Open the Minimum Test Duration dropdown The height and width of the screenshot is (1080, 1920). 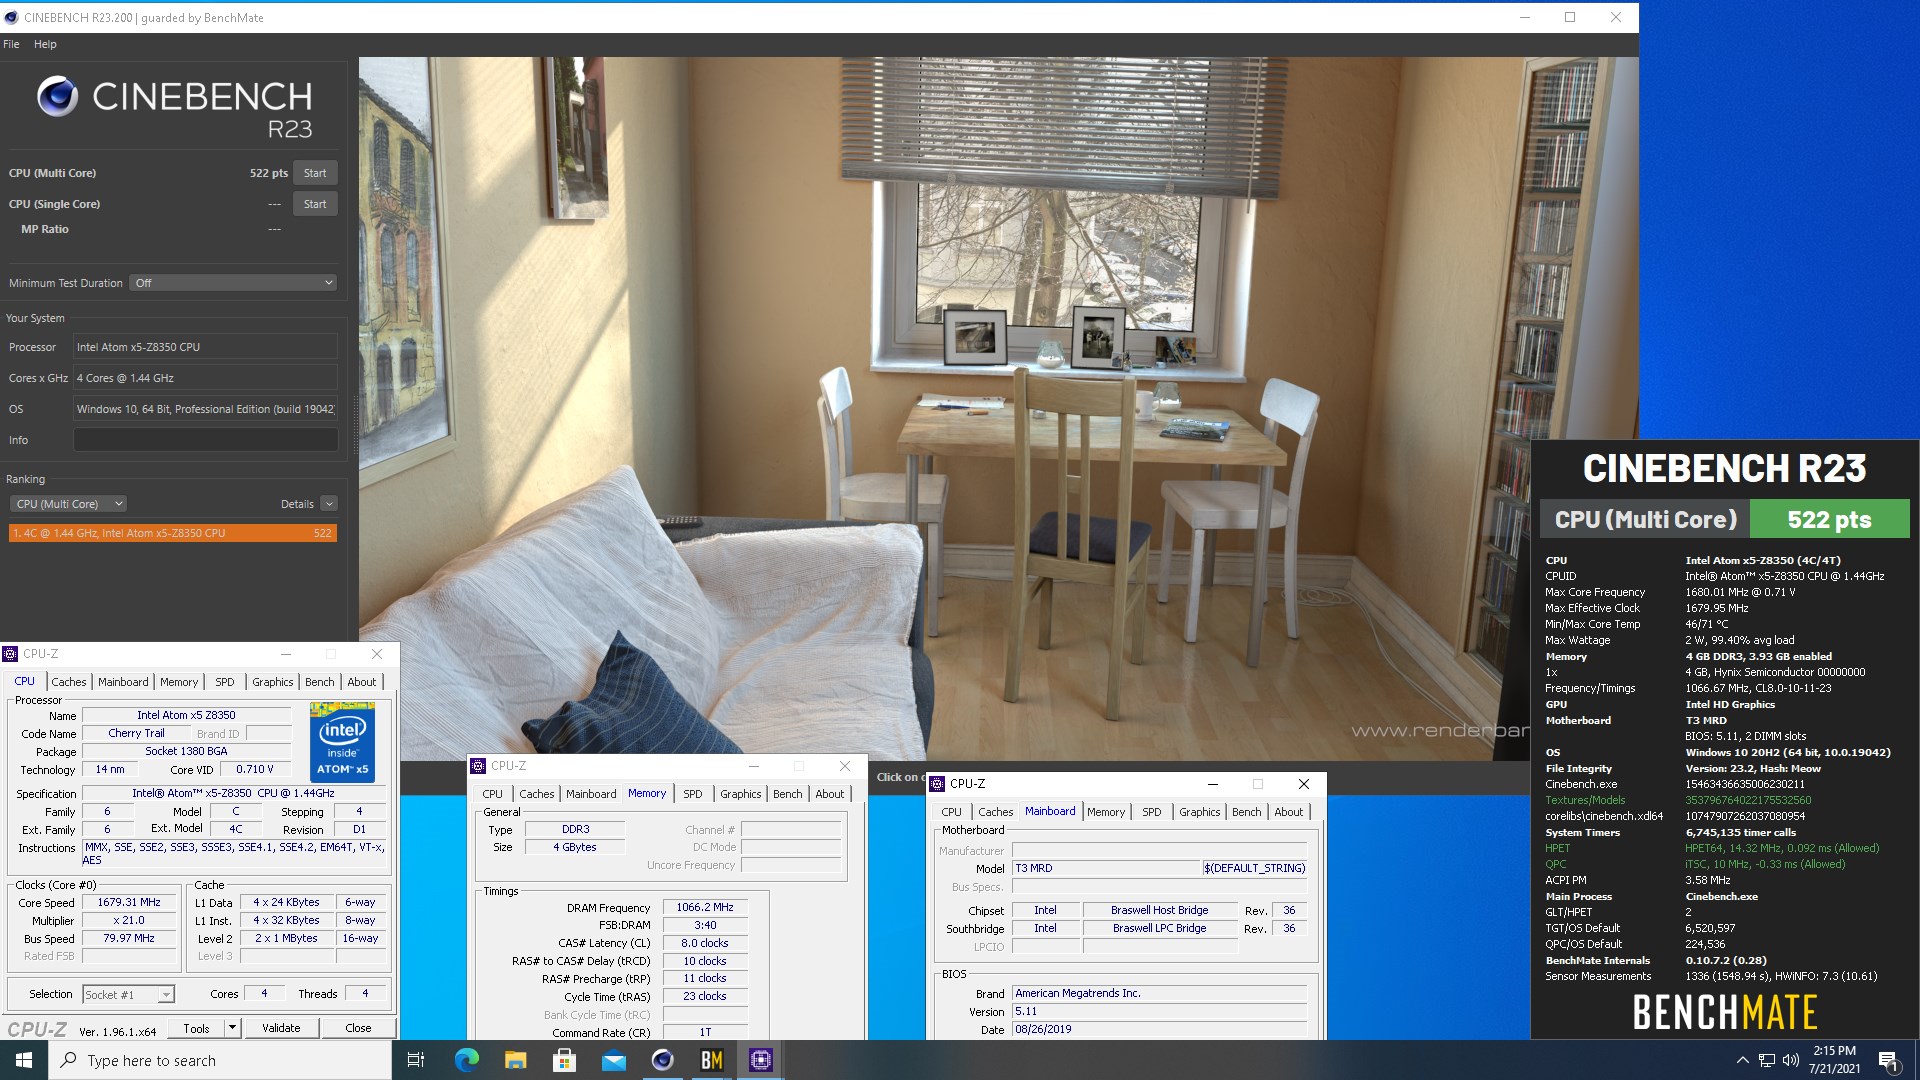pos(233,283)
